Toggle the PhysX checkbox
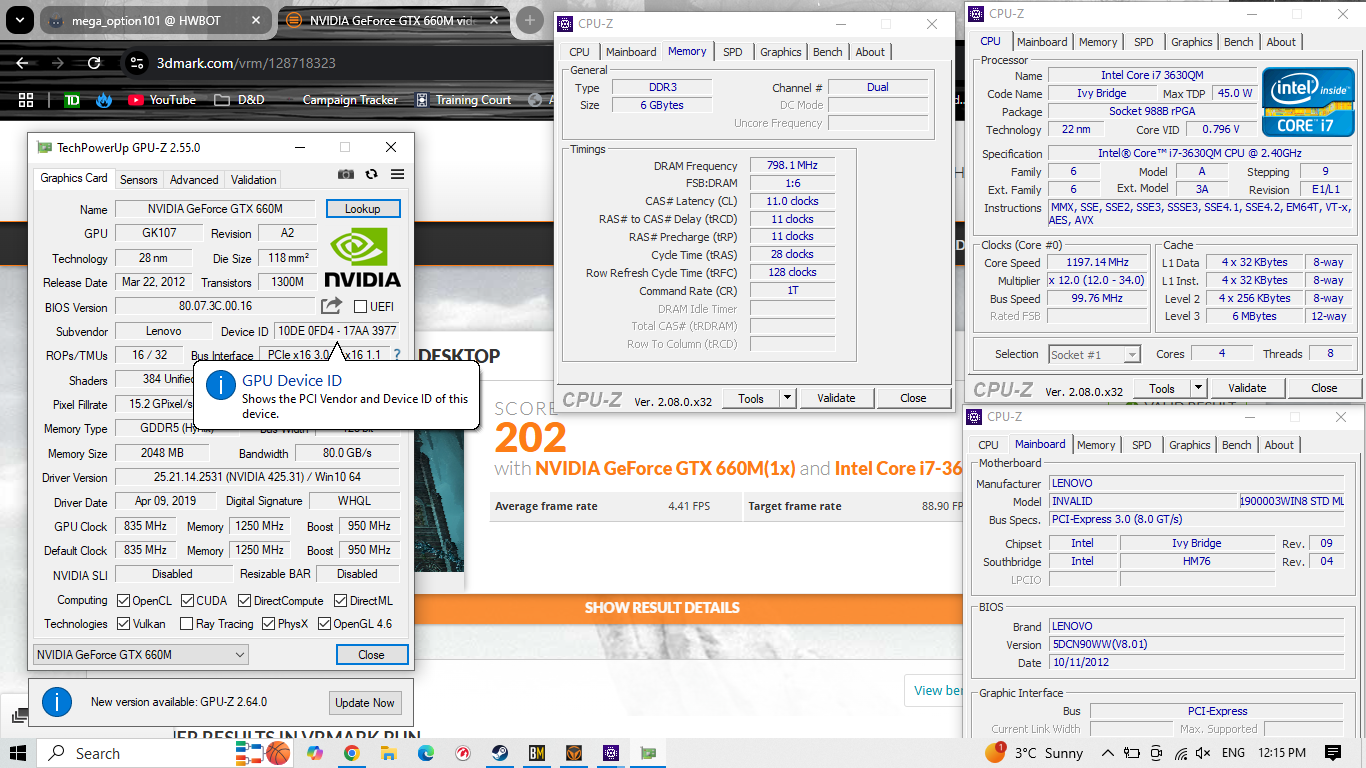Image resolution: width=1366 pixels, height=768 pixels. click(x=269, y=624)
